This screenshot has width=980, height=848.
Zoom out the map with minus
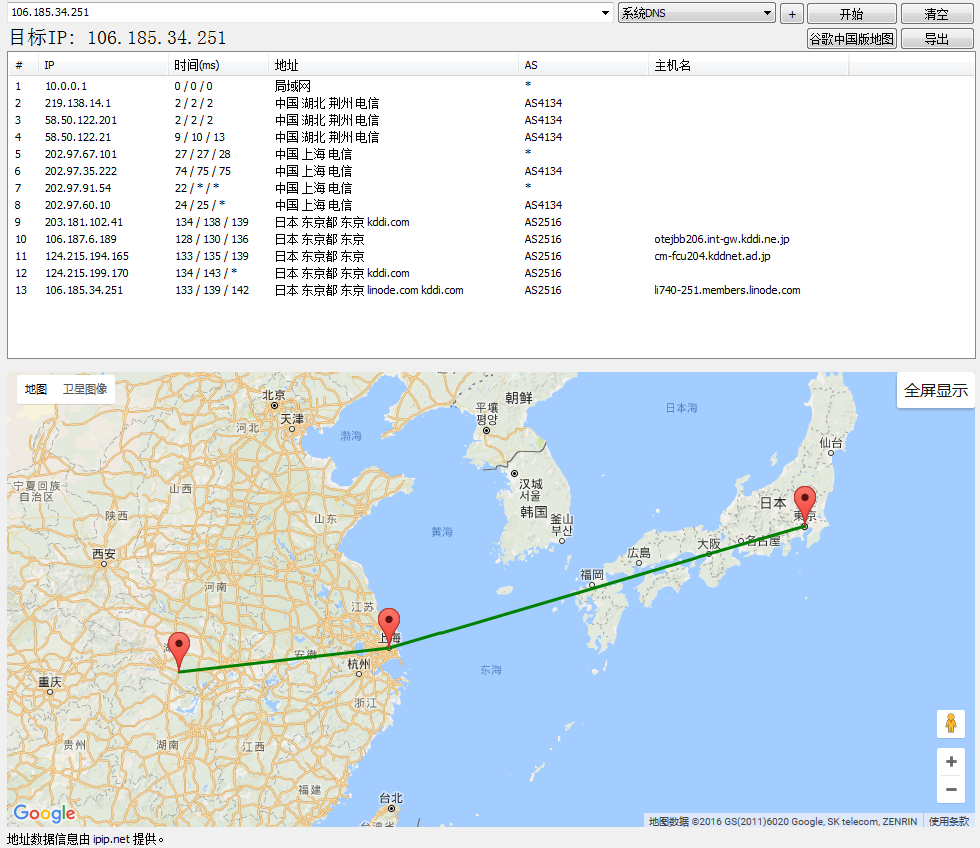point(951,789)
